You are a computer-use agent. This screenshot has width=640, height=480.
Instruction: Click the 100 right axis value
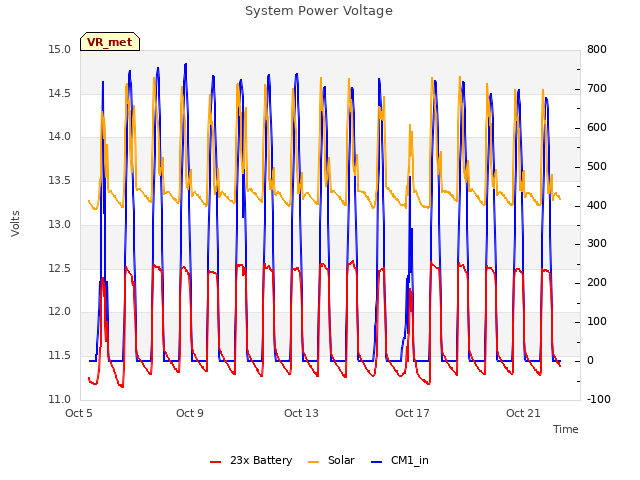click(597, 322)
